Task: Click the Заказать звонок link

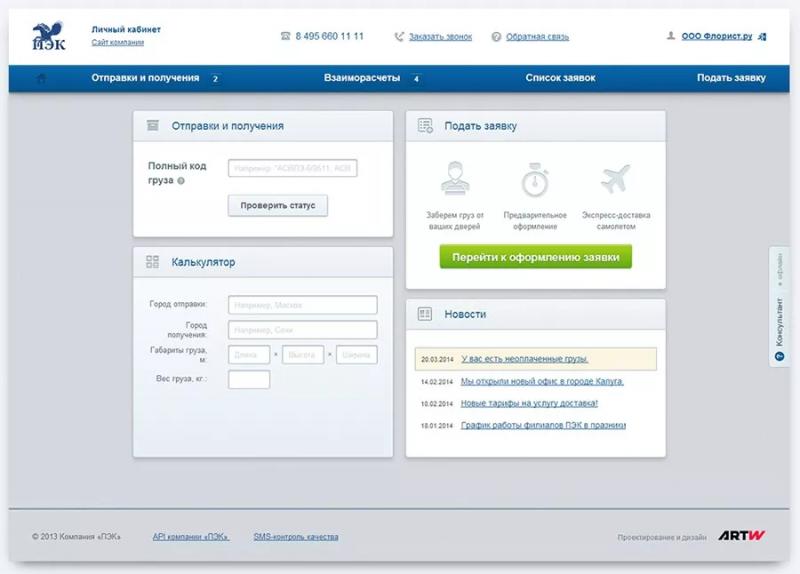Action: click(440, 37)
